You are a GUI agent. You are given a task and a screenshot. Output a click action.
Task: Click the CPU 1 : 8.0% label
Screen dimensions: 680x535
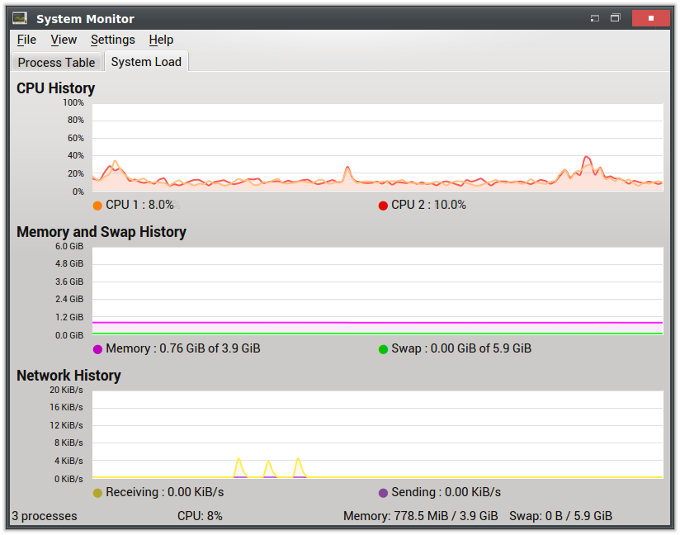click(x=140, y=205)
